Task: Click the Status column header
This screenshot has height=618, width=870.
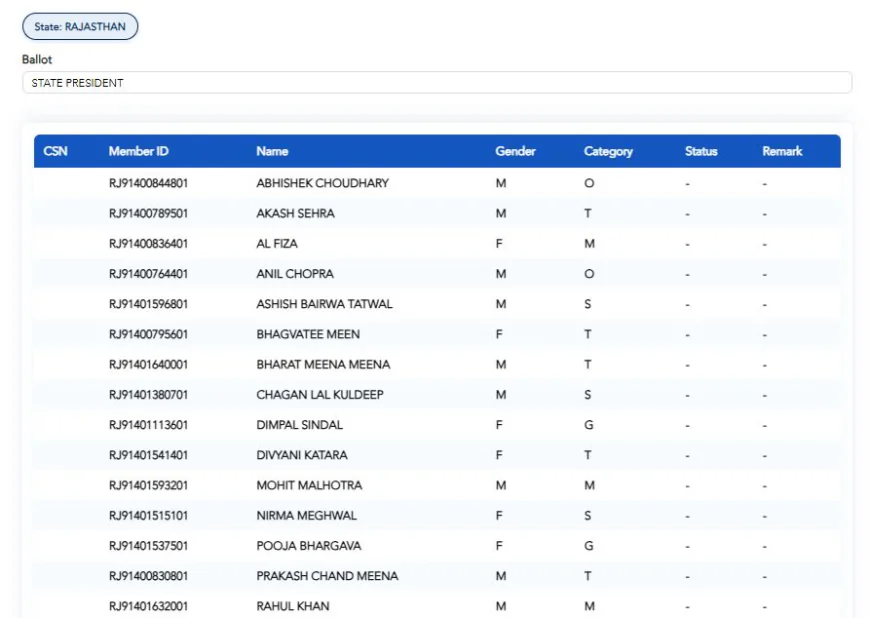Action: point(701,151)
